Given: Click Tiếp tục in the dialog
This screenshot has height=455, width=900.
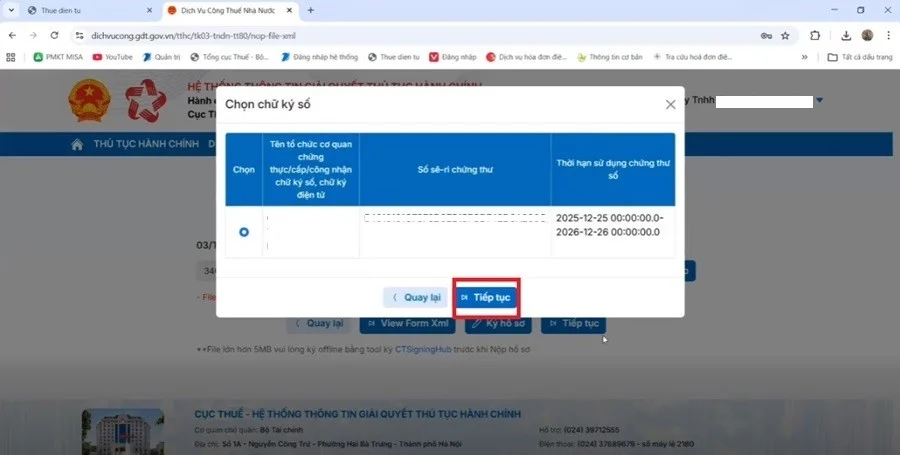Looking at the screenshot, I should [x=485, y=297].
